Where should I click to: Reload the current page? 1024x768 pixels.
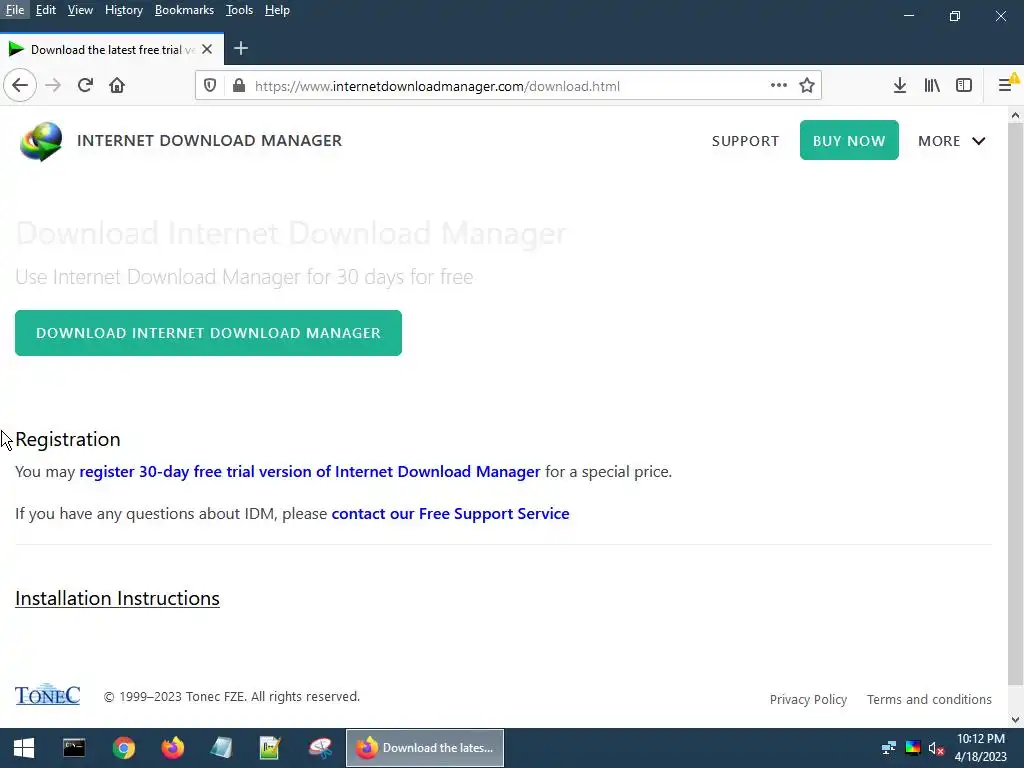(85, 86)
